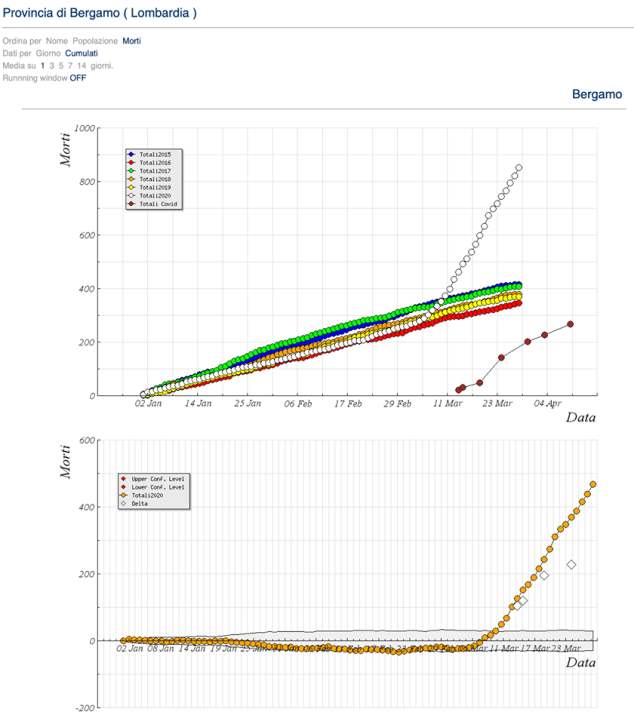Toggle the Running window OFF switch

click(x=78, y=77)
